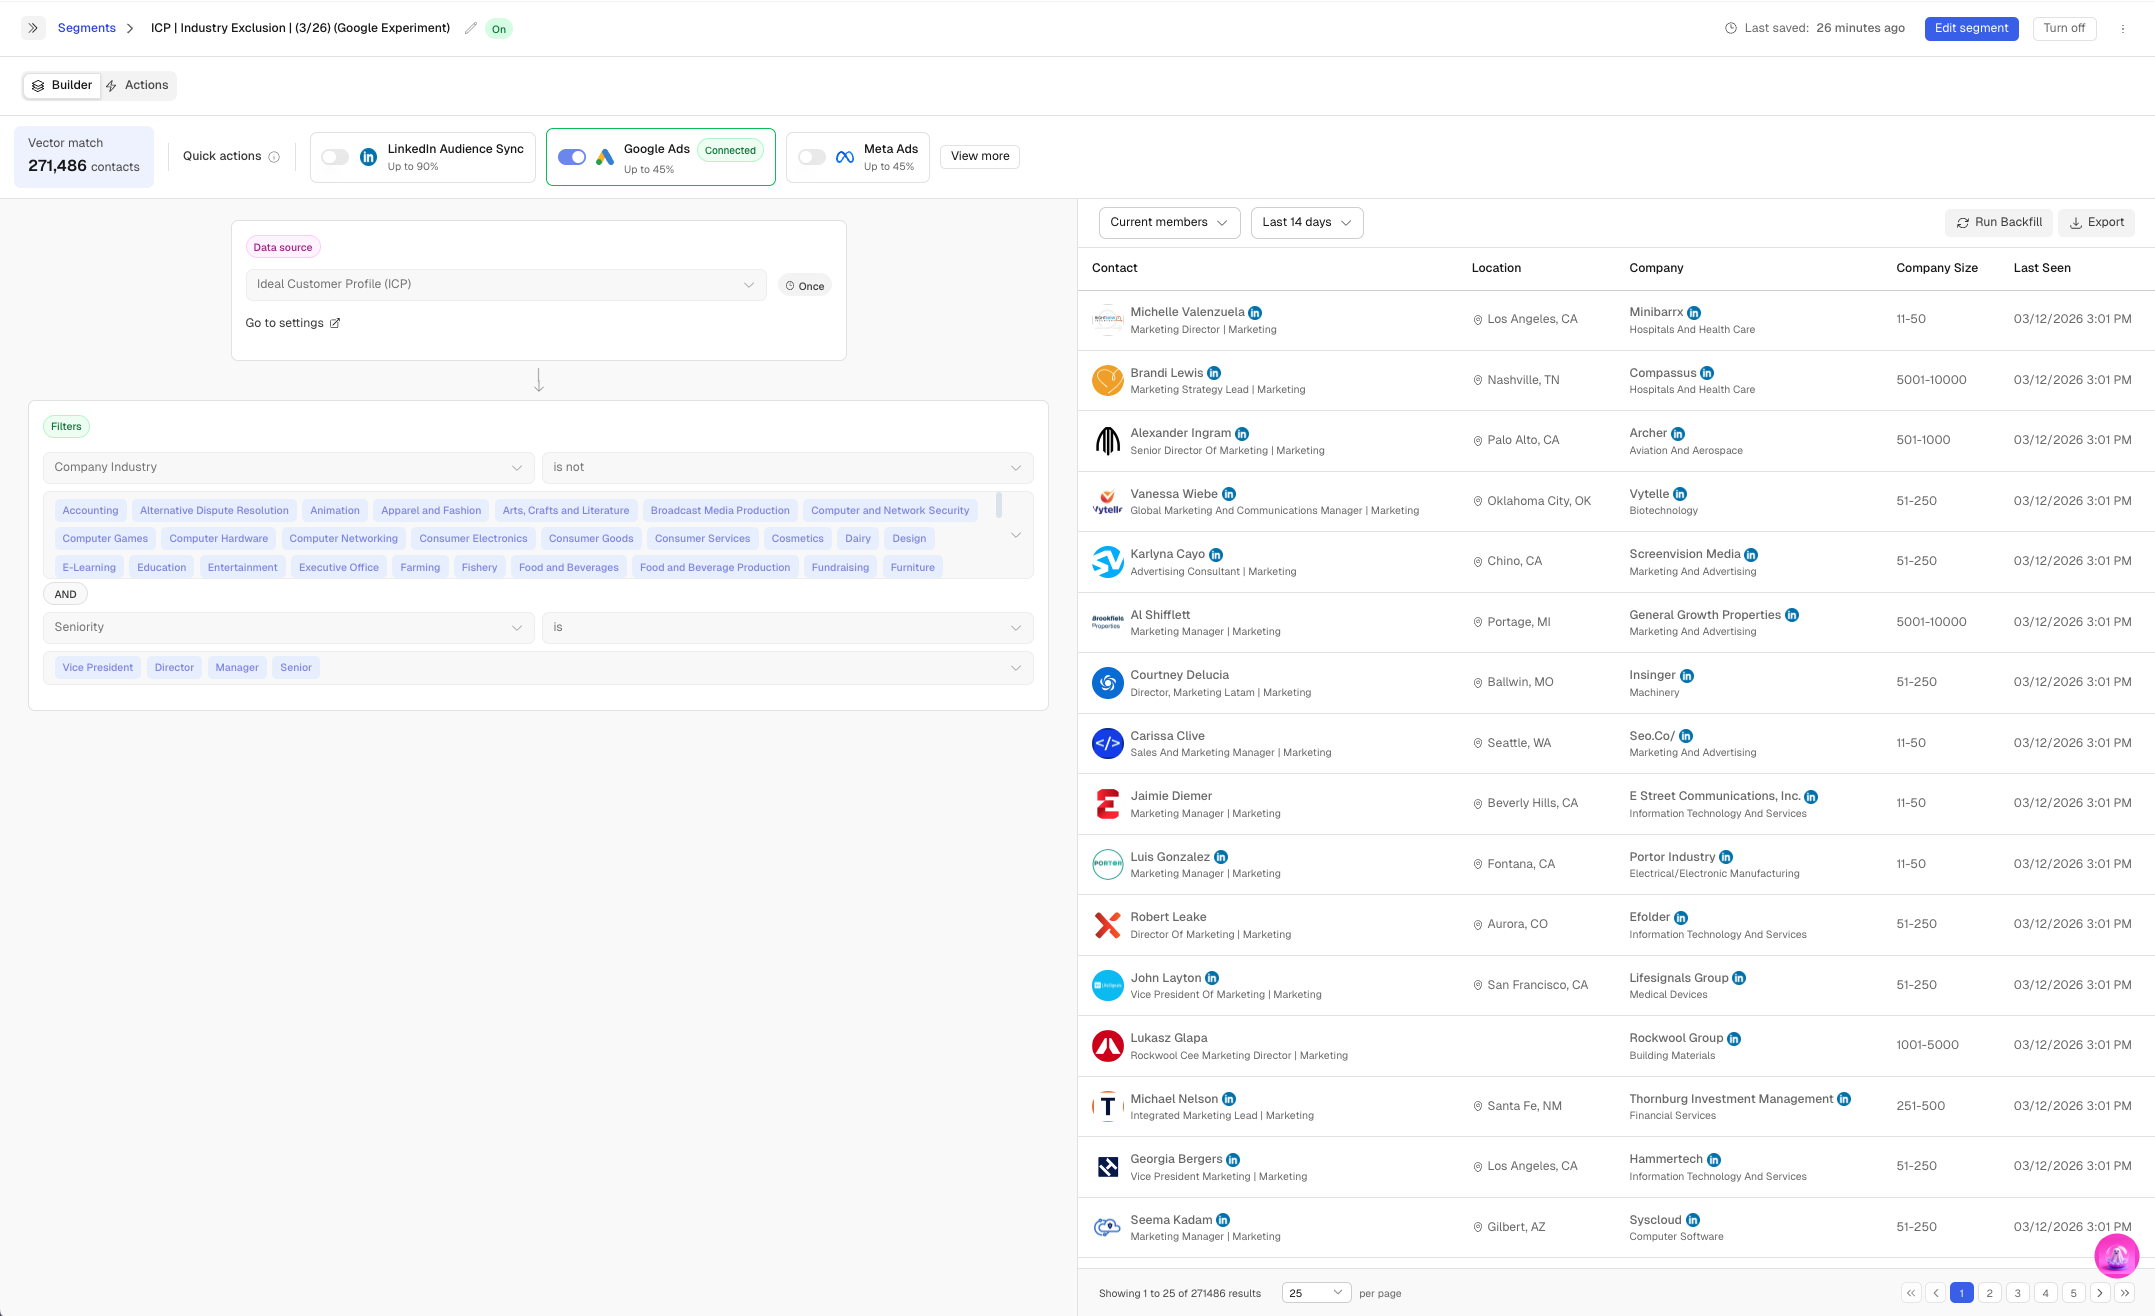
Task: Expand the sidebar with double-chevron icon
Action: tap(33, 28)
